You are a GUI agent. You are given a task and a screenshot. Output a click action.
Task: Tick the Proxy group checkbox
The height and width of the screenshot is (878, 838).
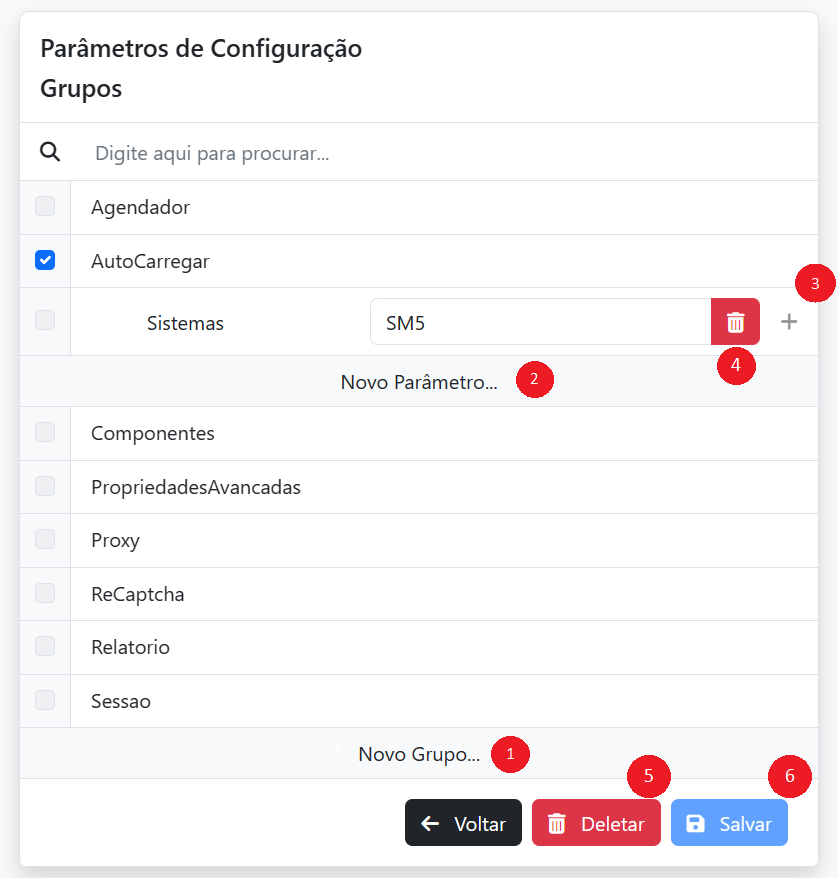point(45,540)
